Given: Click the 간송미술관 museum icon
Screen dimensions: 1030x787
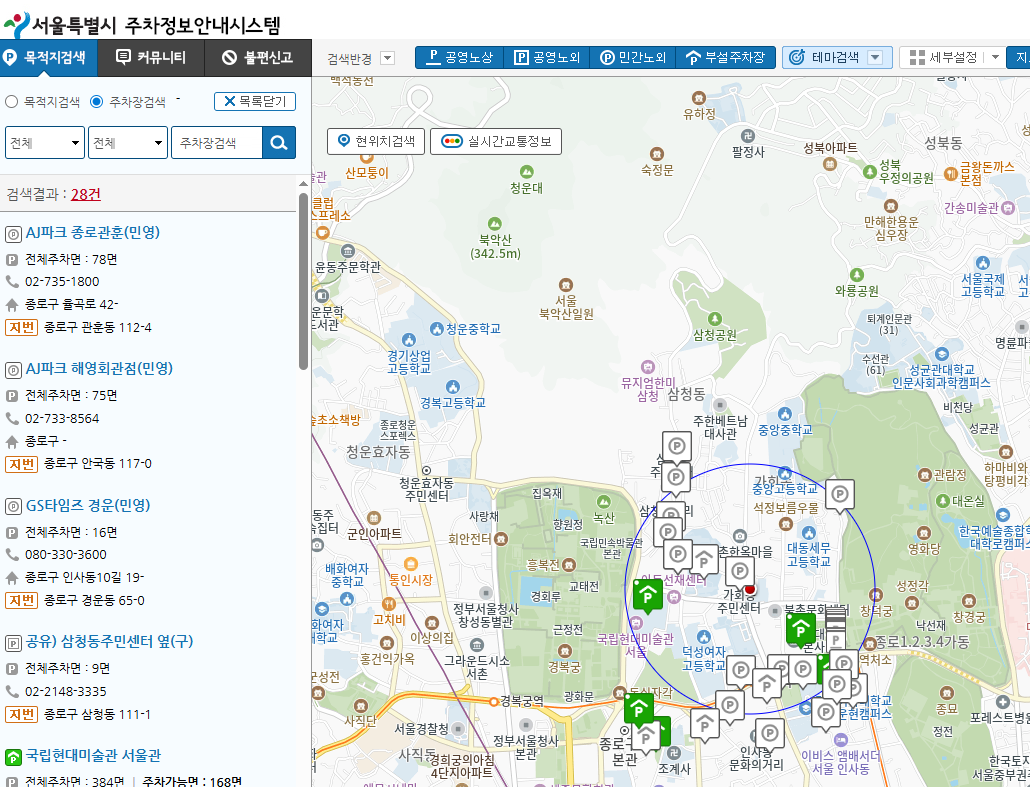Looking at the screenshot, I should click(x=1008, y=208).
